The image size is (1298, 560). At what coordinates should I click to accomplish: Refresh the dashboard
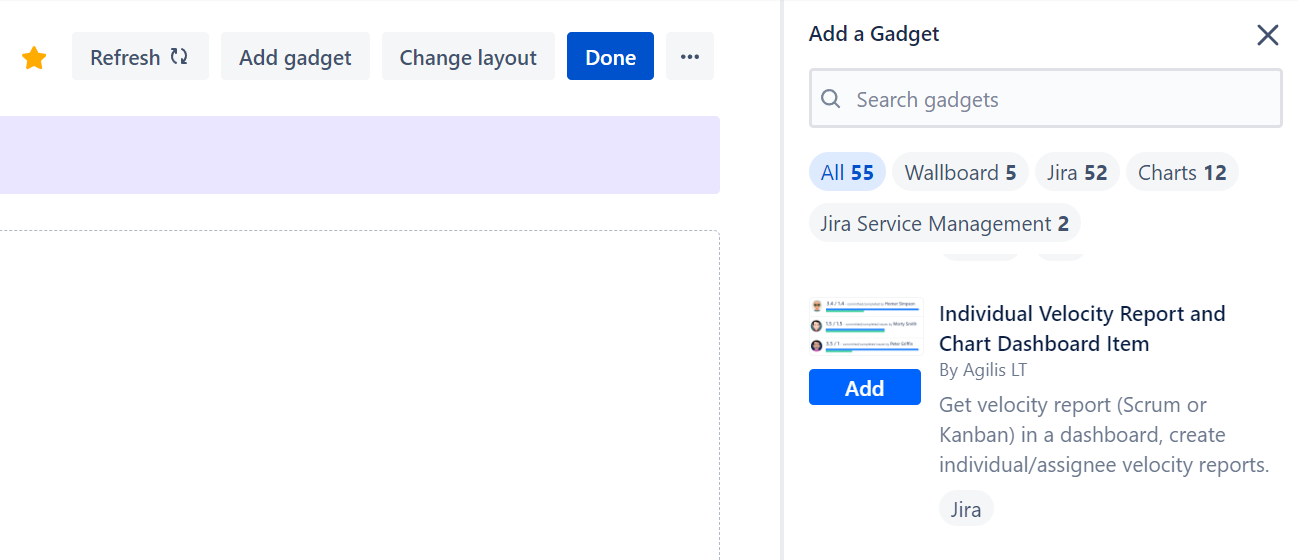tap(140, 57)
